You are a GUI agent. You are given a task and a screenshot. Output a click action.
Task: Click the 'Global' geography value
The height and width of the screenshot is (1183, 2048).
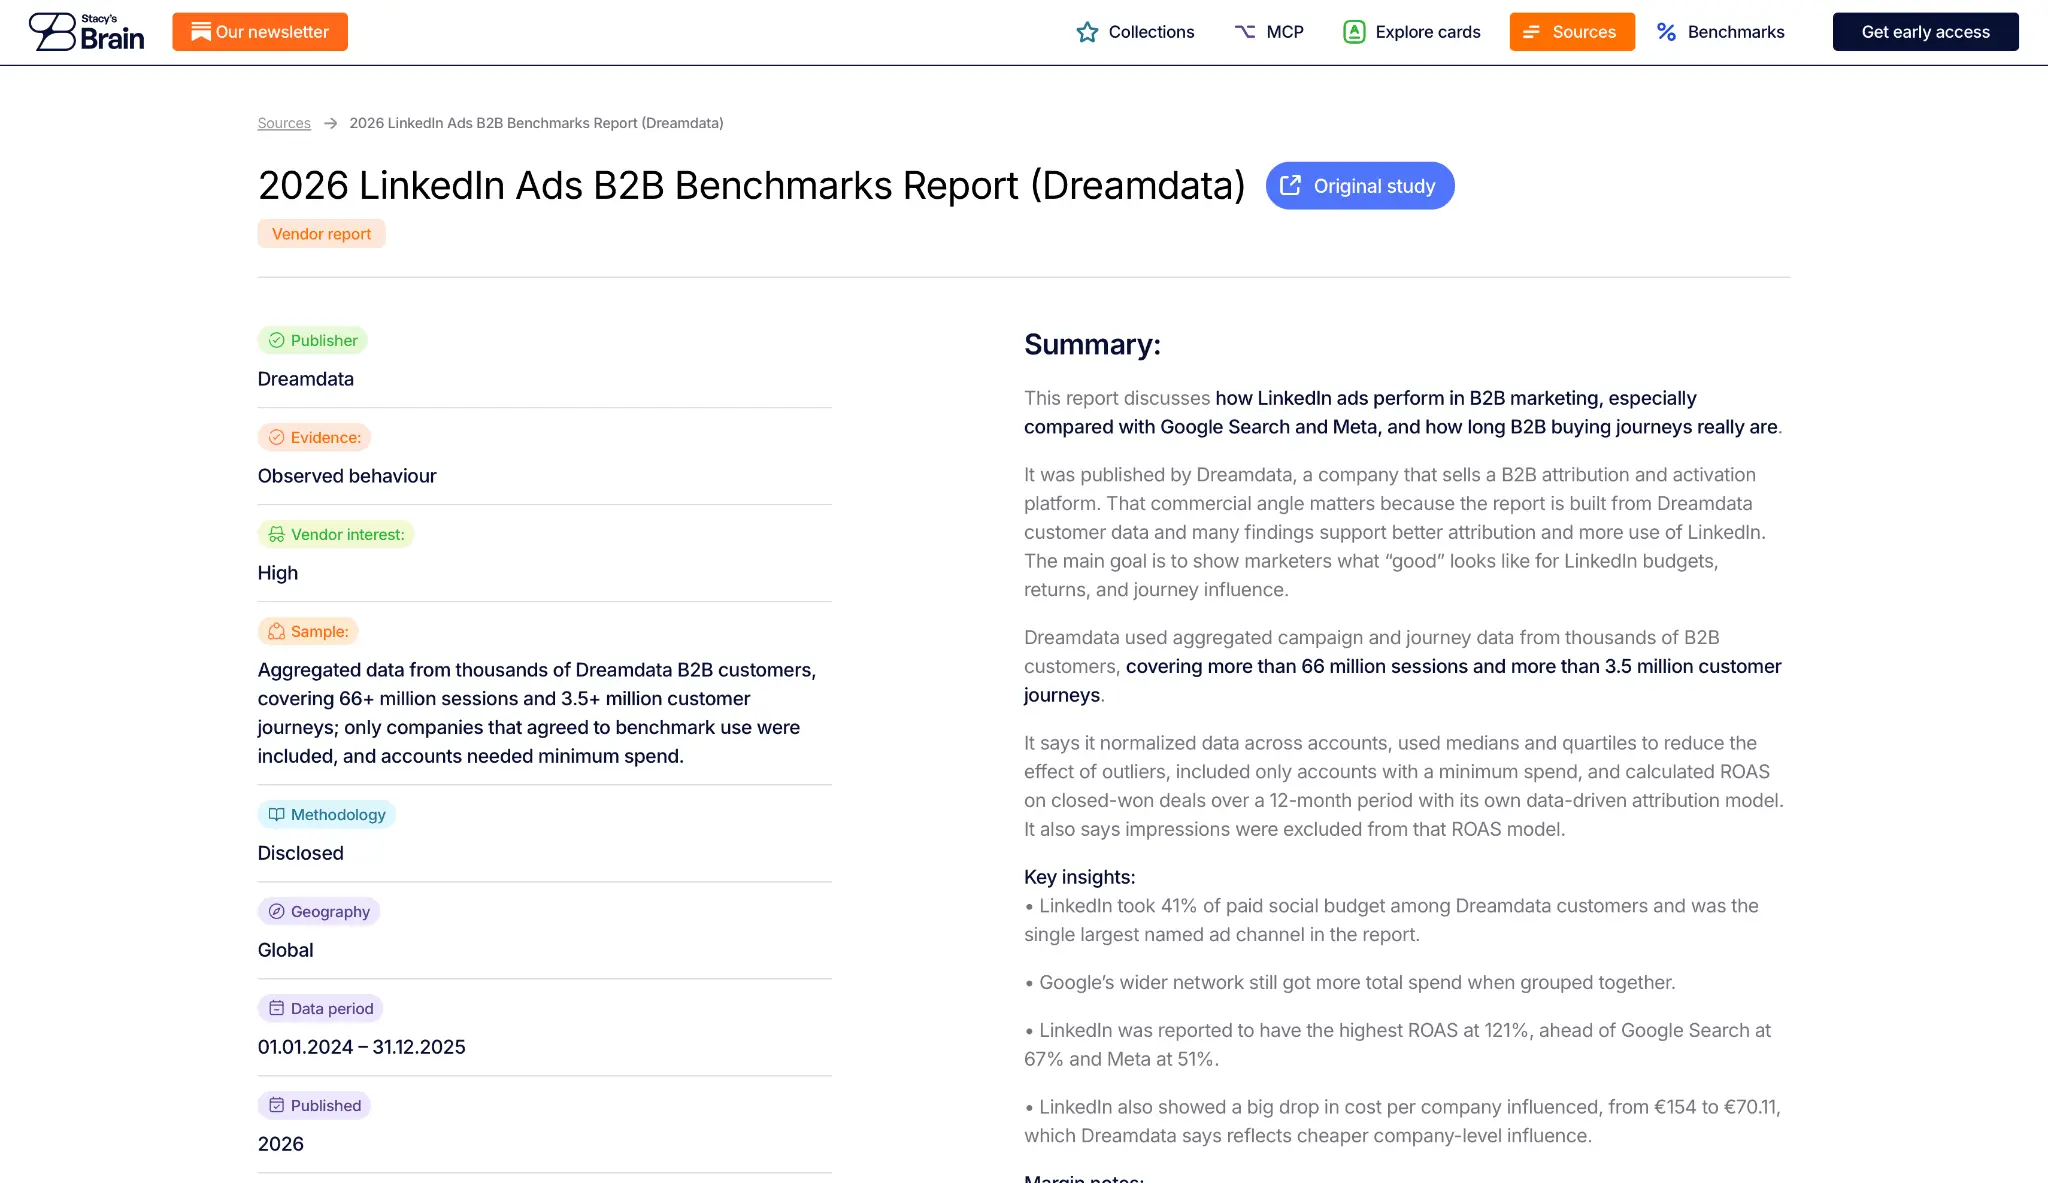pos(286,950)
